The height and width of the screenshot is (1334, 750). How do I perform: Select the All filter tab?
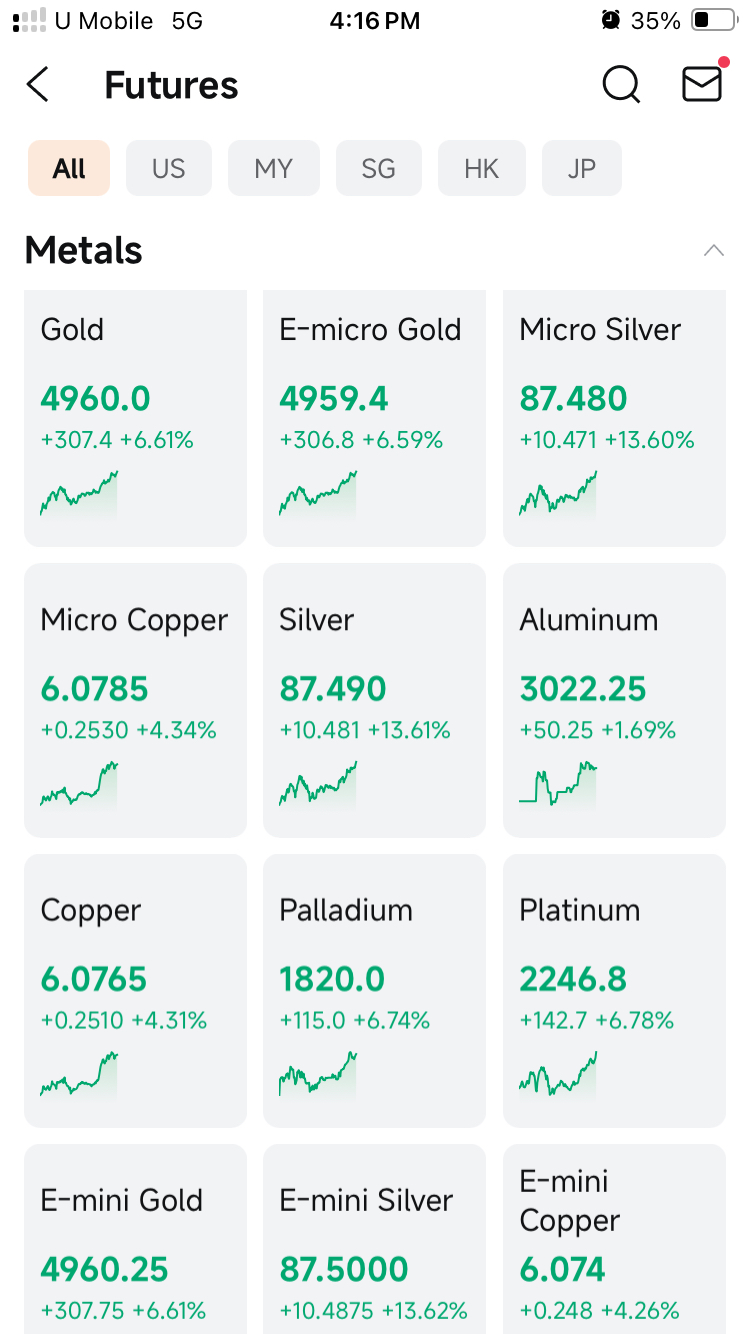[69, 168]
